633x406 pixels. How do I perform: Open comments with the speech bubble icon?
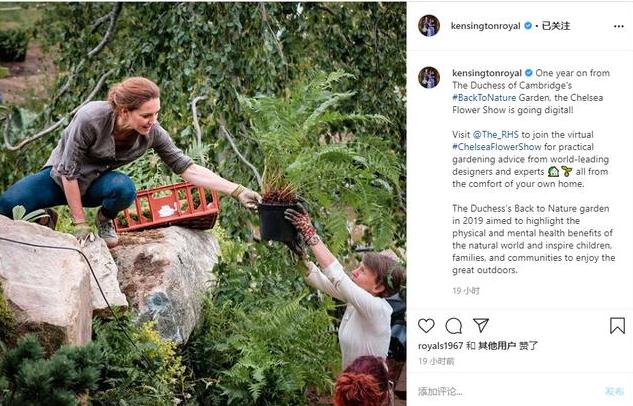click(453, 326)
